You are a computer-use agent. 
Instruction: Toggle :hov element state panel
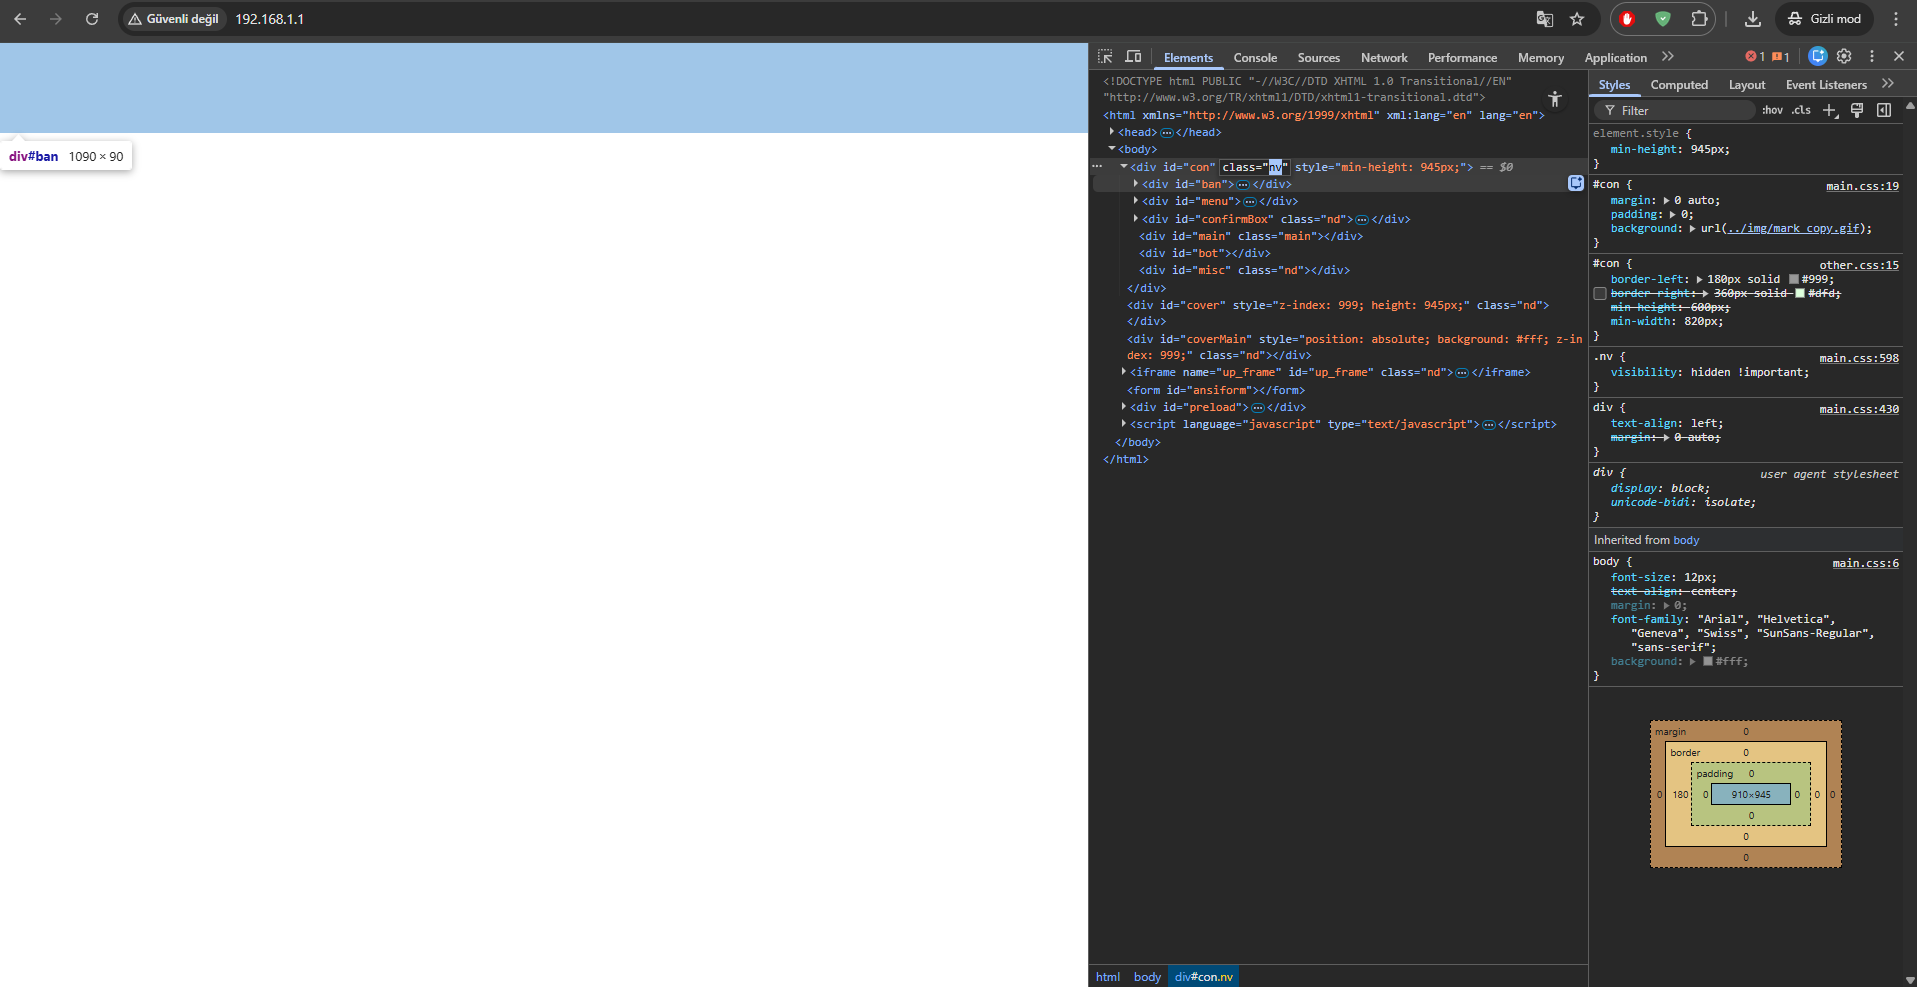1772,110
